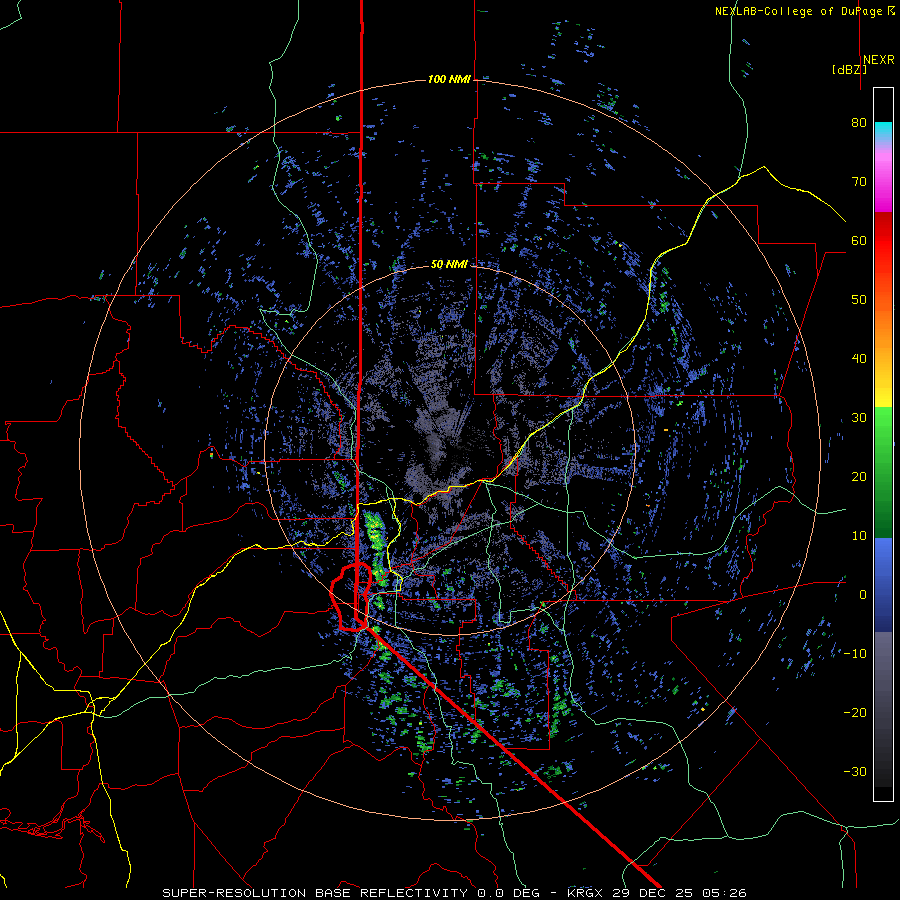Click the 10 value on the dBZ scale

tap(859, 536)
